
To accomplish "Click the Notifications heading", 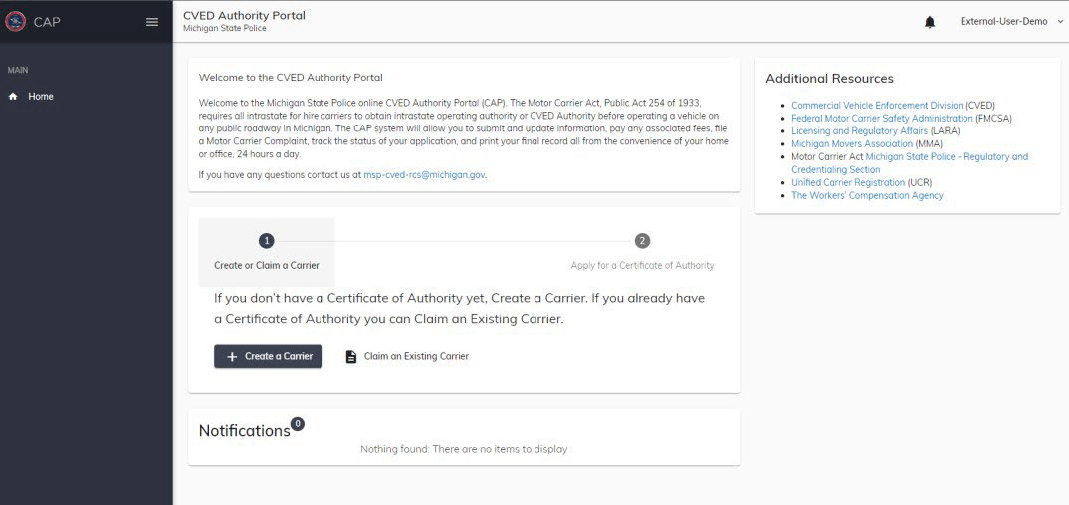I will [x=245, y=431].
